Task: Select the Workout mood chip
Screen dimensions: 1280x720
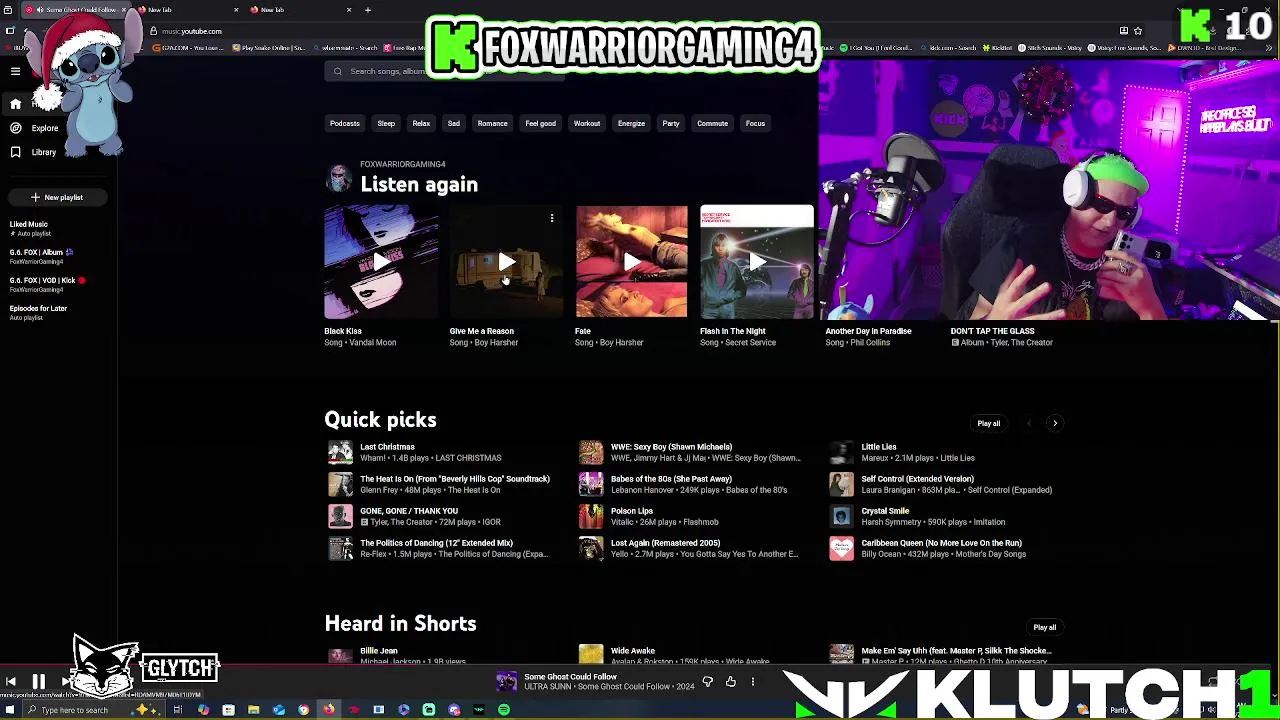Action: 587,124
